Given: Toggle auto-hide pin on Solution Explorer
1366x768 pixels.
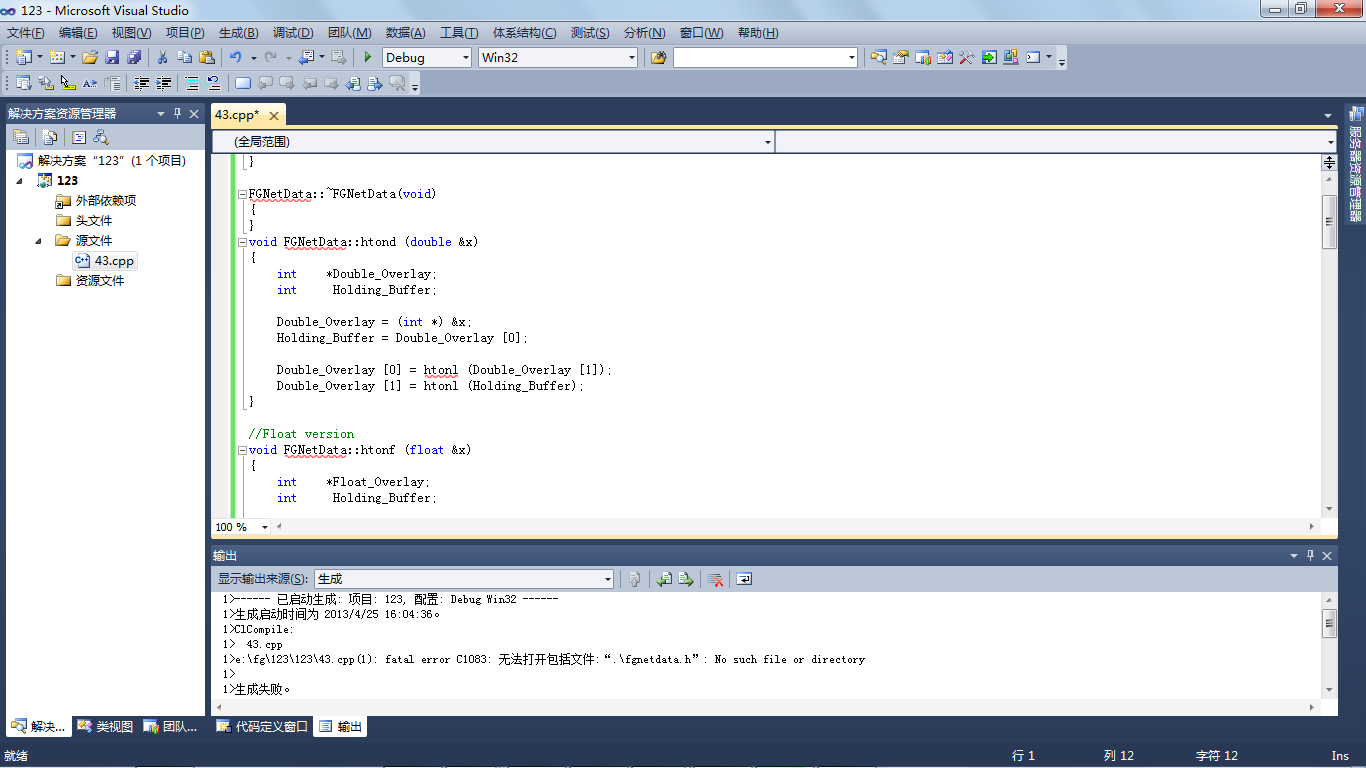Looking at the screenshot, I should coord(177,113).
